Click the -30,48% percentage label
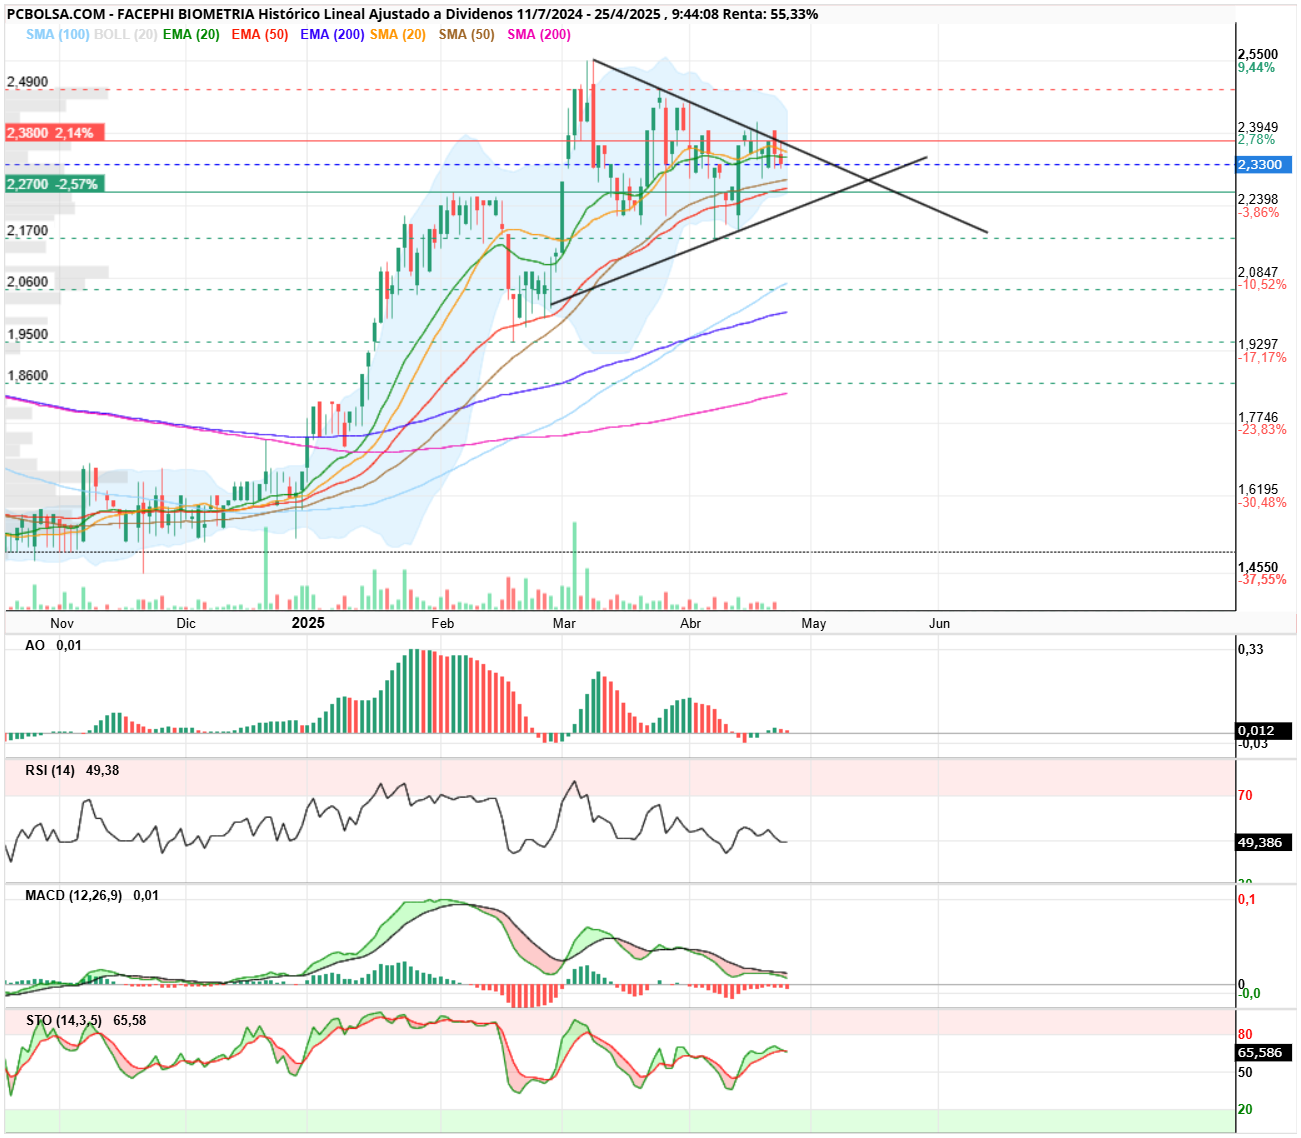The width and height of the screenshot is (1301, 1138). pyautogui.click(x=1263, y=503)
